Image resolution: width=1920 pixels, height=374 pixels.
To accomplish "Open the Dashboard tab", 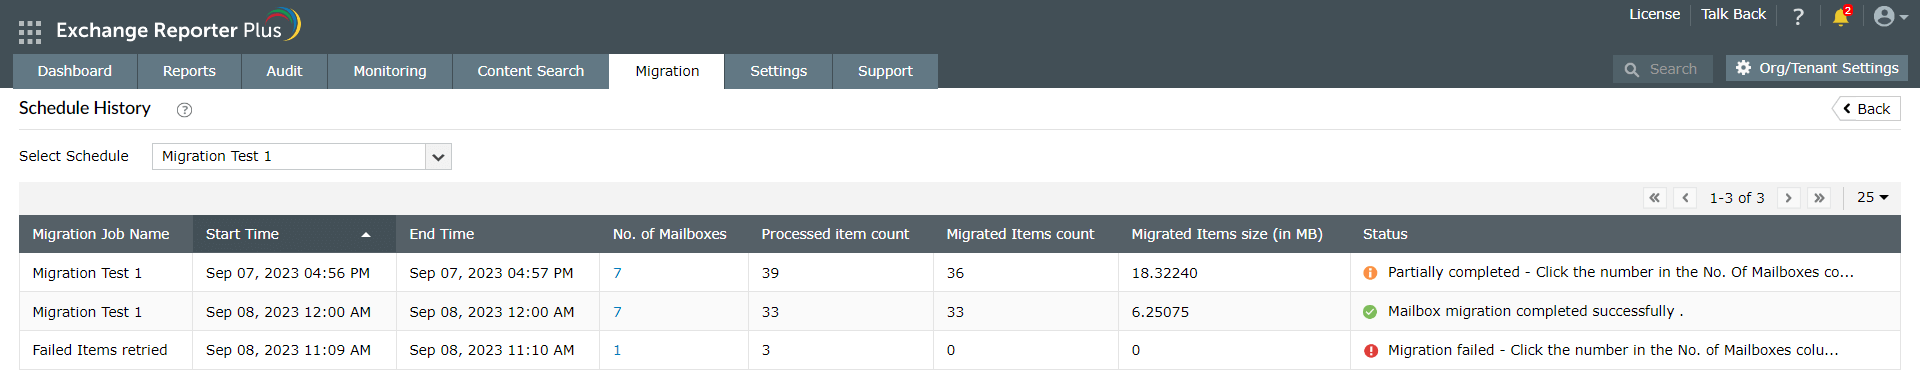I will tap(75, 71).
